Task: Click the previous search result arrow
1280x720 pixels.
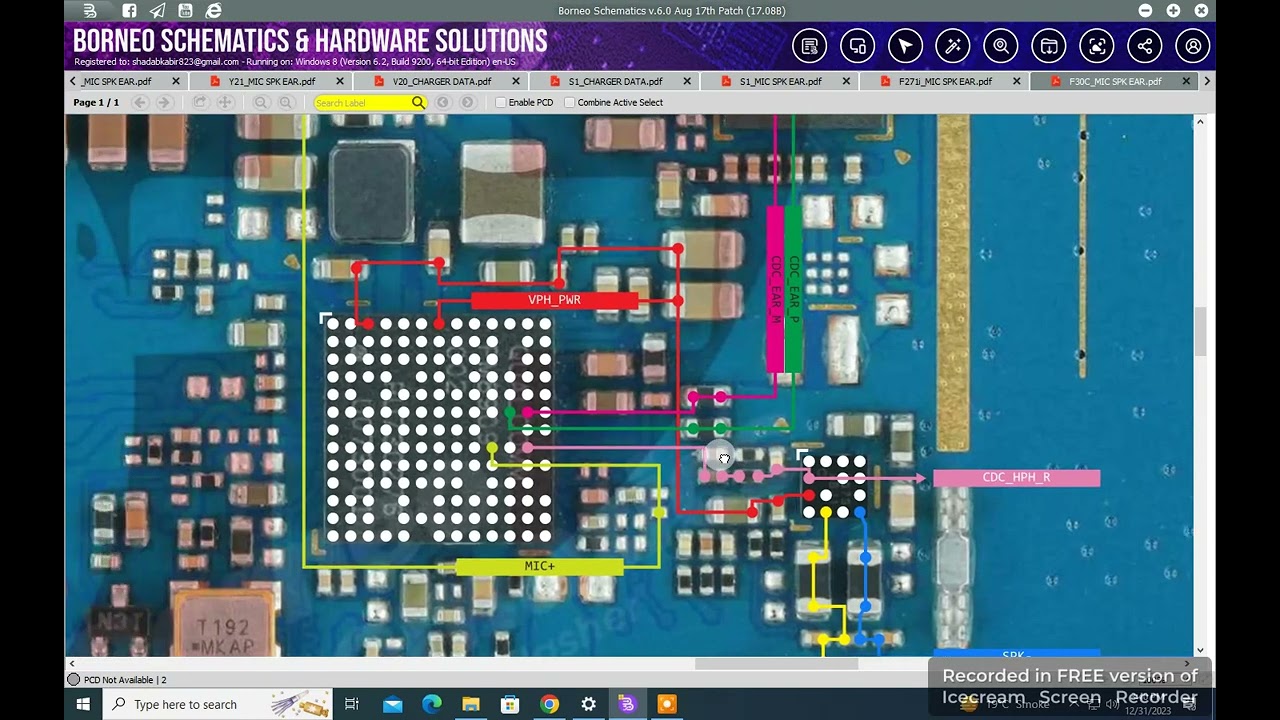Action: (x=443, y=102)
